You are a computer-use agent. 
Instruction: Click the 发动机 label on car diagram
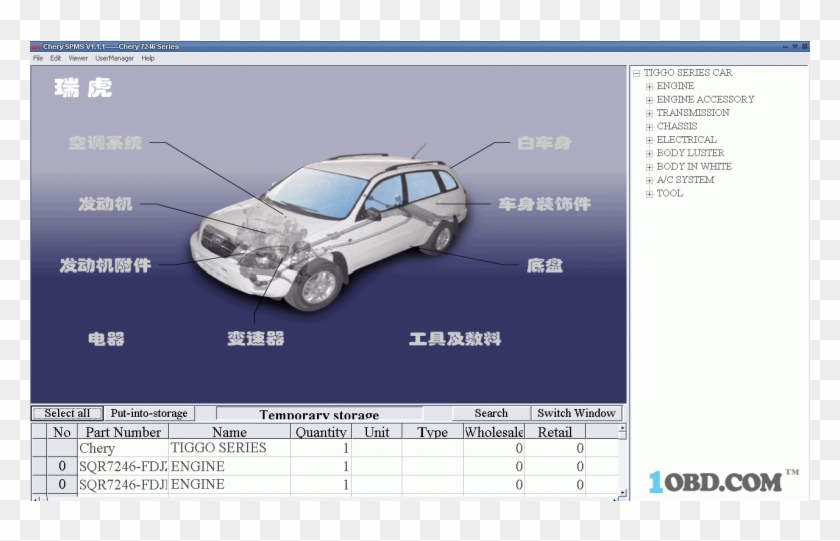point(105,204)
